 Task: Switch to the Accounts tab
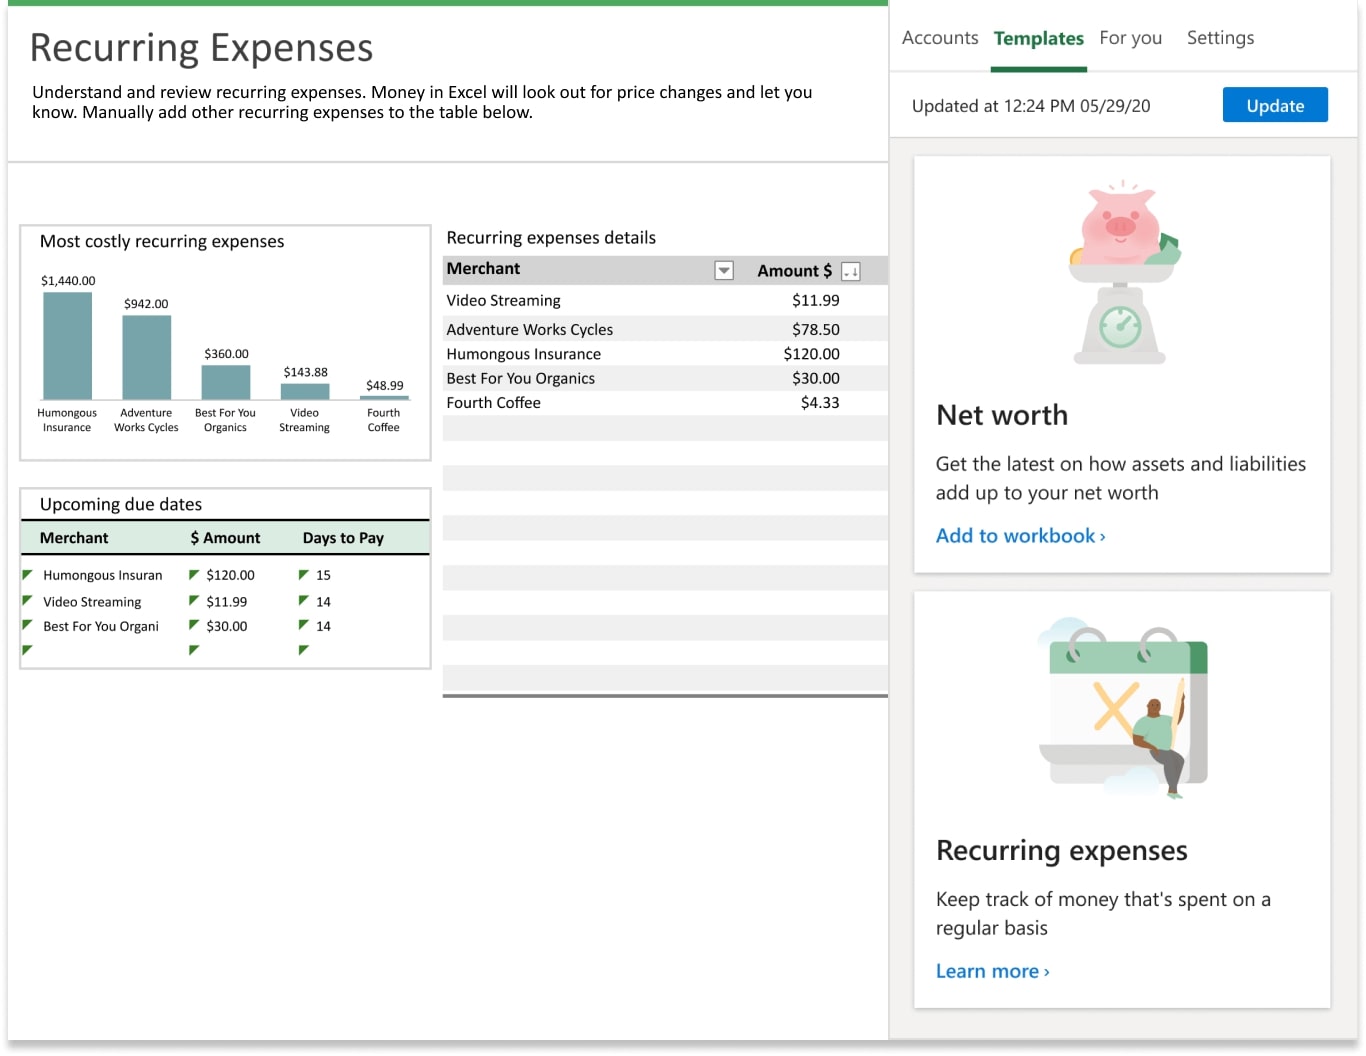click(x=940, y=38)
